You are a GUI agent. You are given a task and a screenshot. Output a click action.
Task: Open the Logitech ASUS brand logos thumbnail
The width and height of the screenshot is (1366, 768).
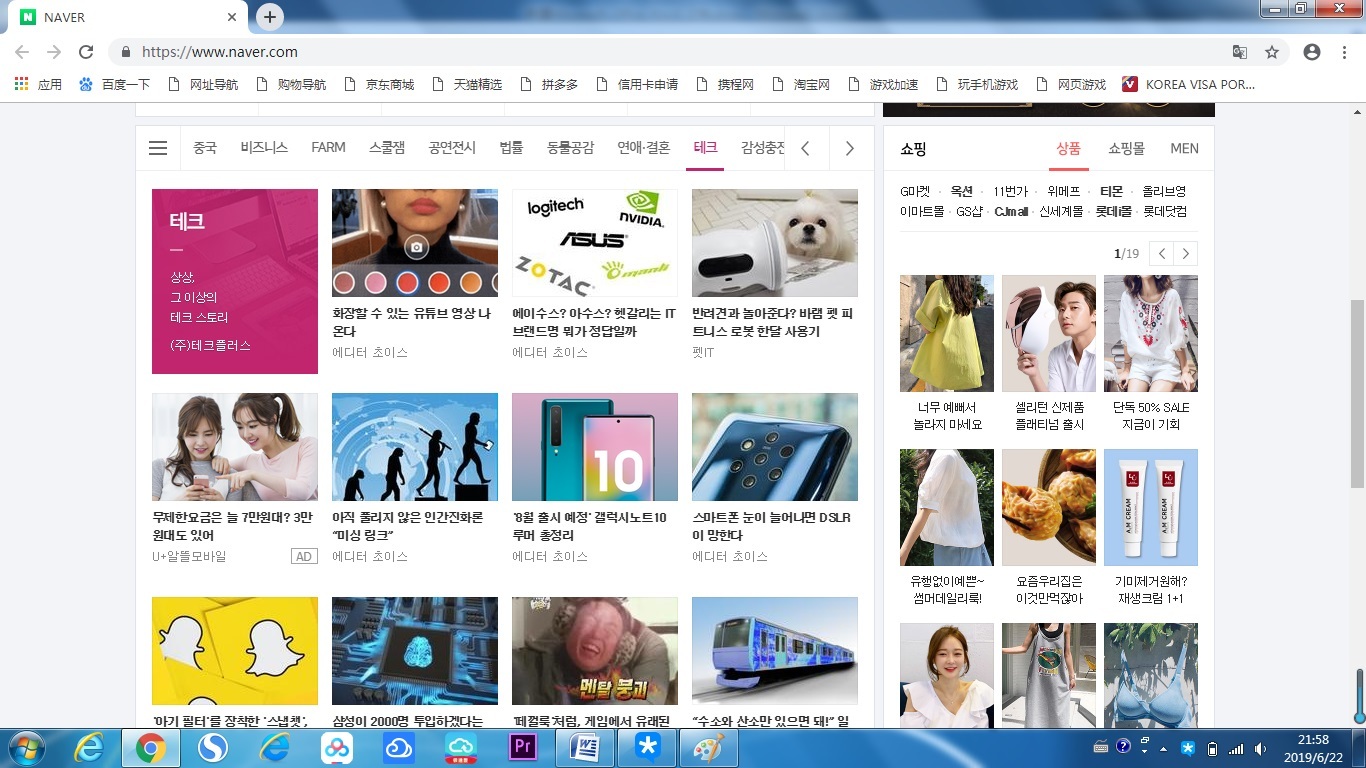(595, 243)
